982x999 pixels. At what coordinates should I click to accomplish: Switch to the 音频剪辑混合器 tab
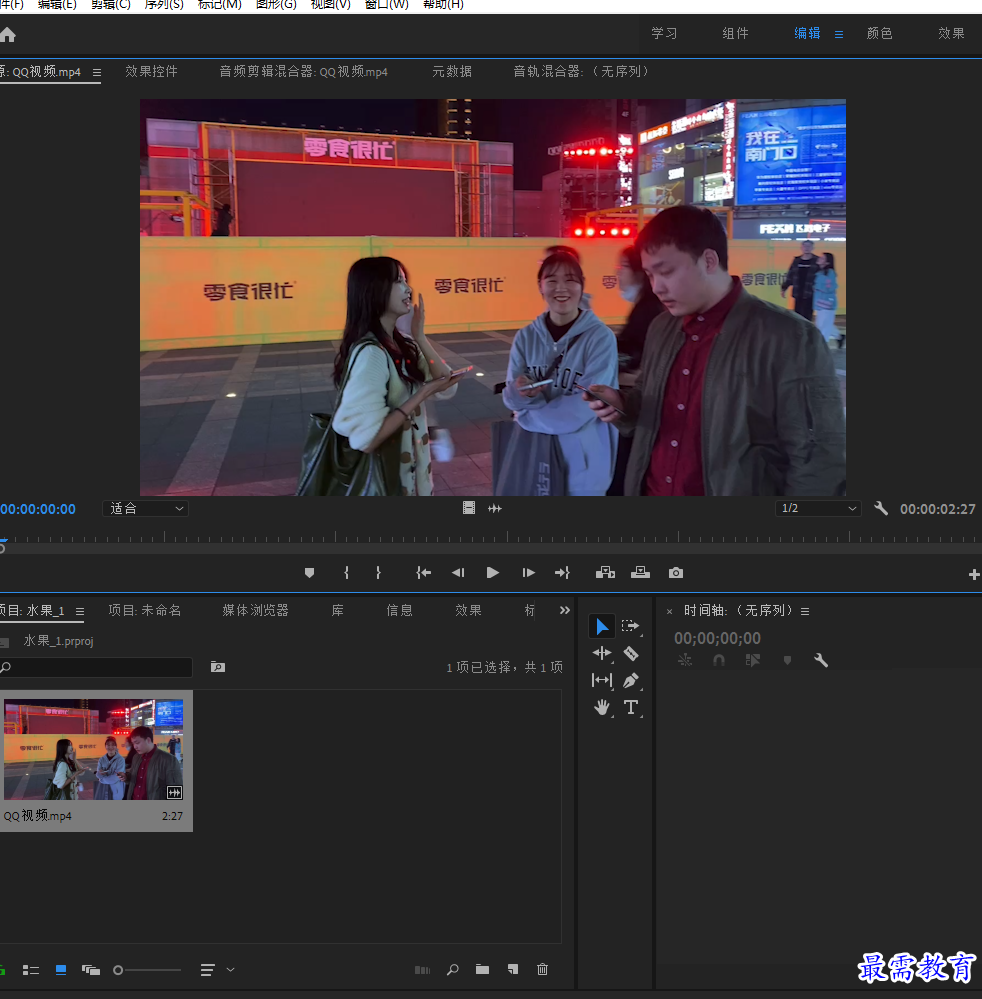tap(303, 71)
